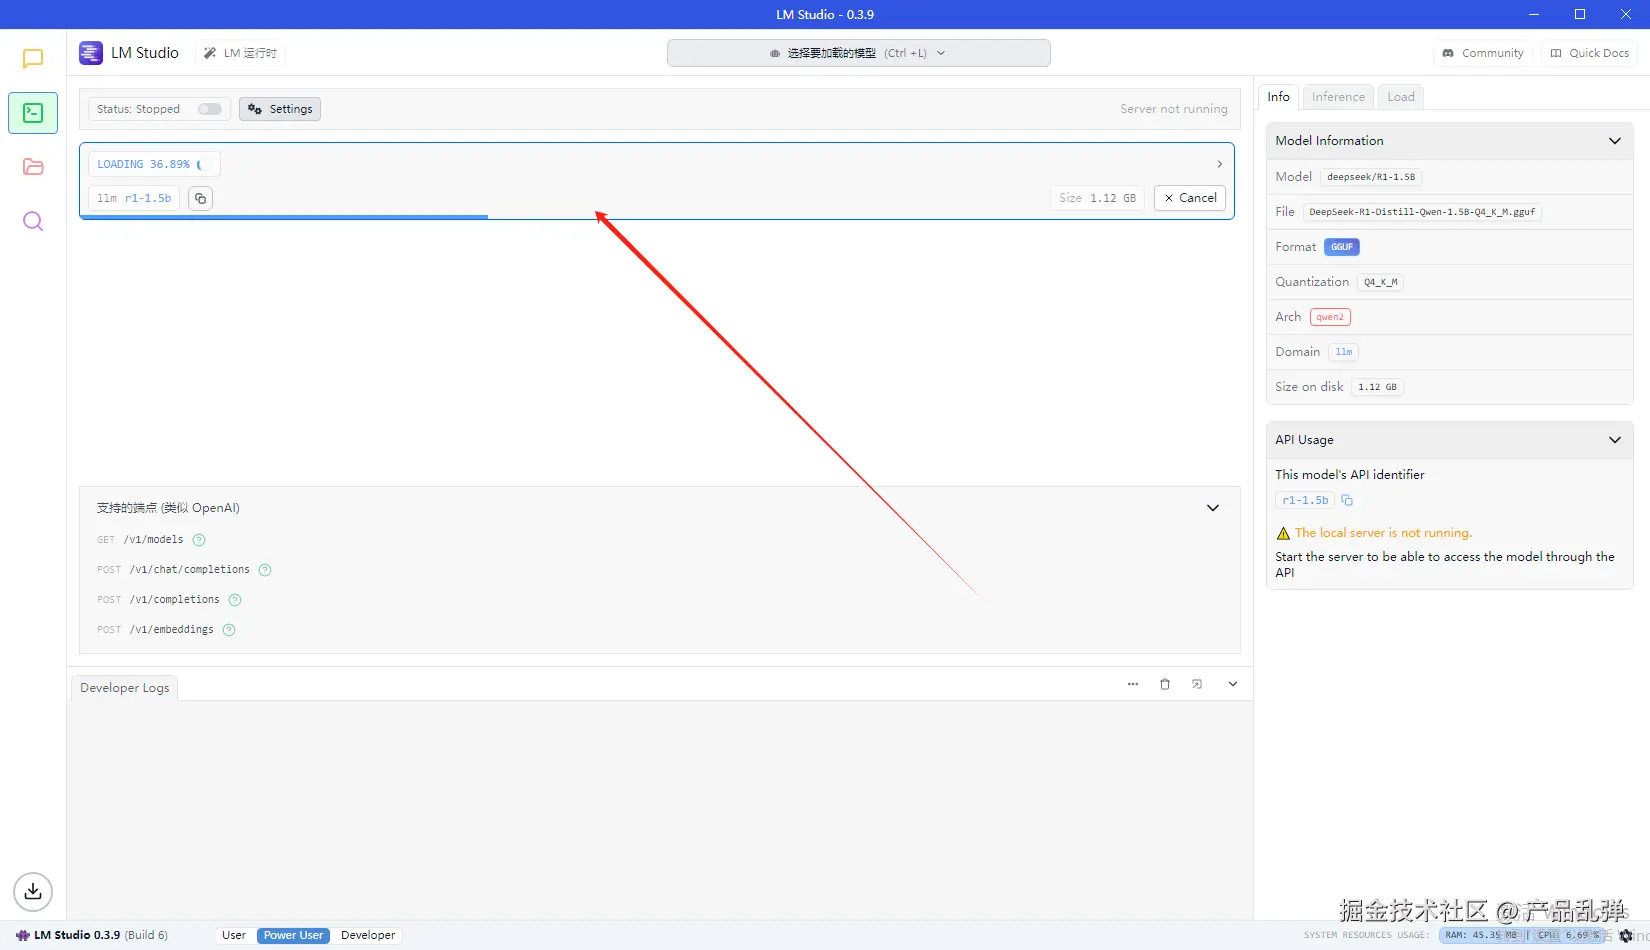Open Quick Docs
This screenshot has height=950, width=1650.
(1590, 53)
